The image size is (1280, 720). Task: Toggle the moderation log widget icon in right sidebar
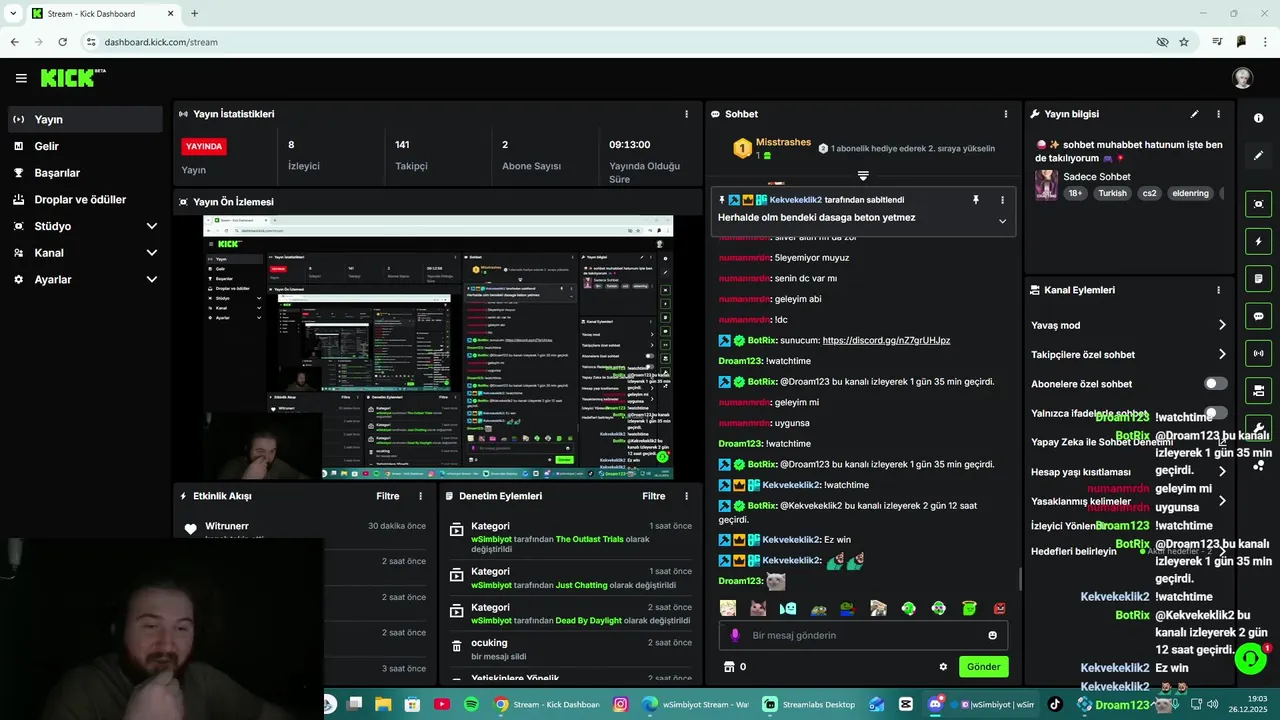[x=1258, y=390]
